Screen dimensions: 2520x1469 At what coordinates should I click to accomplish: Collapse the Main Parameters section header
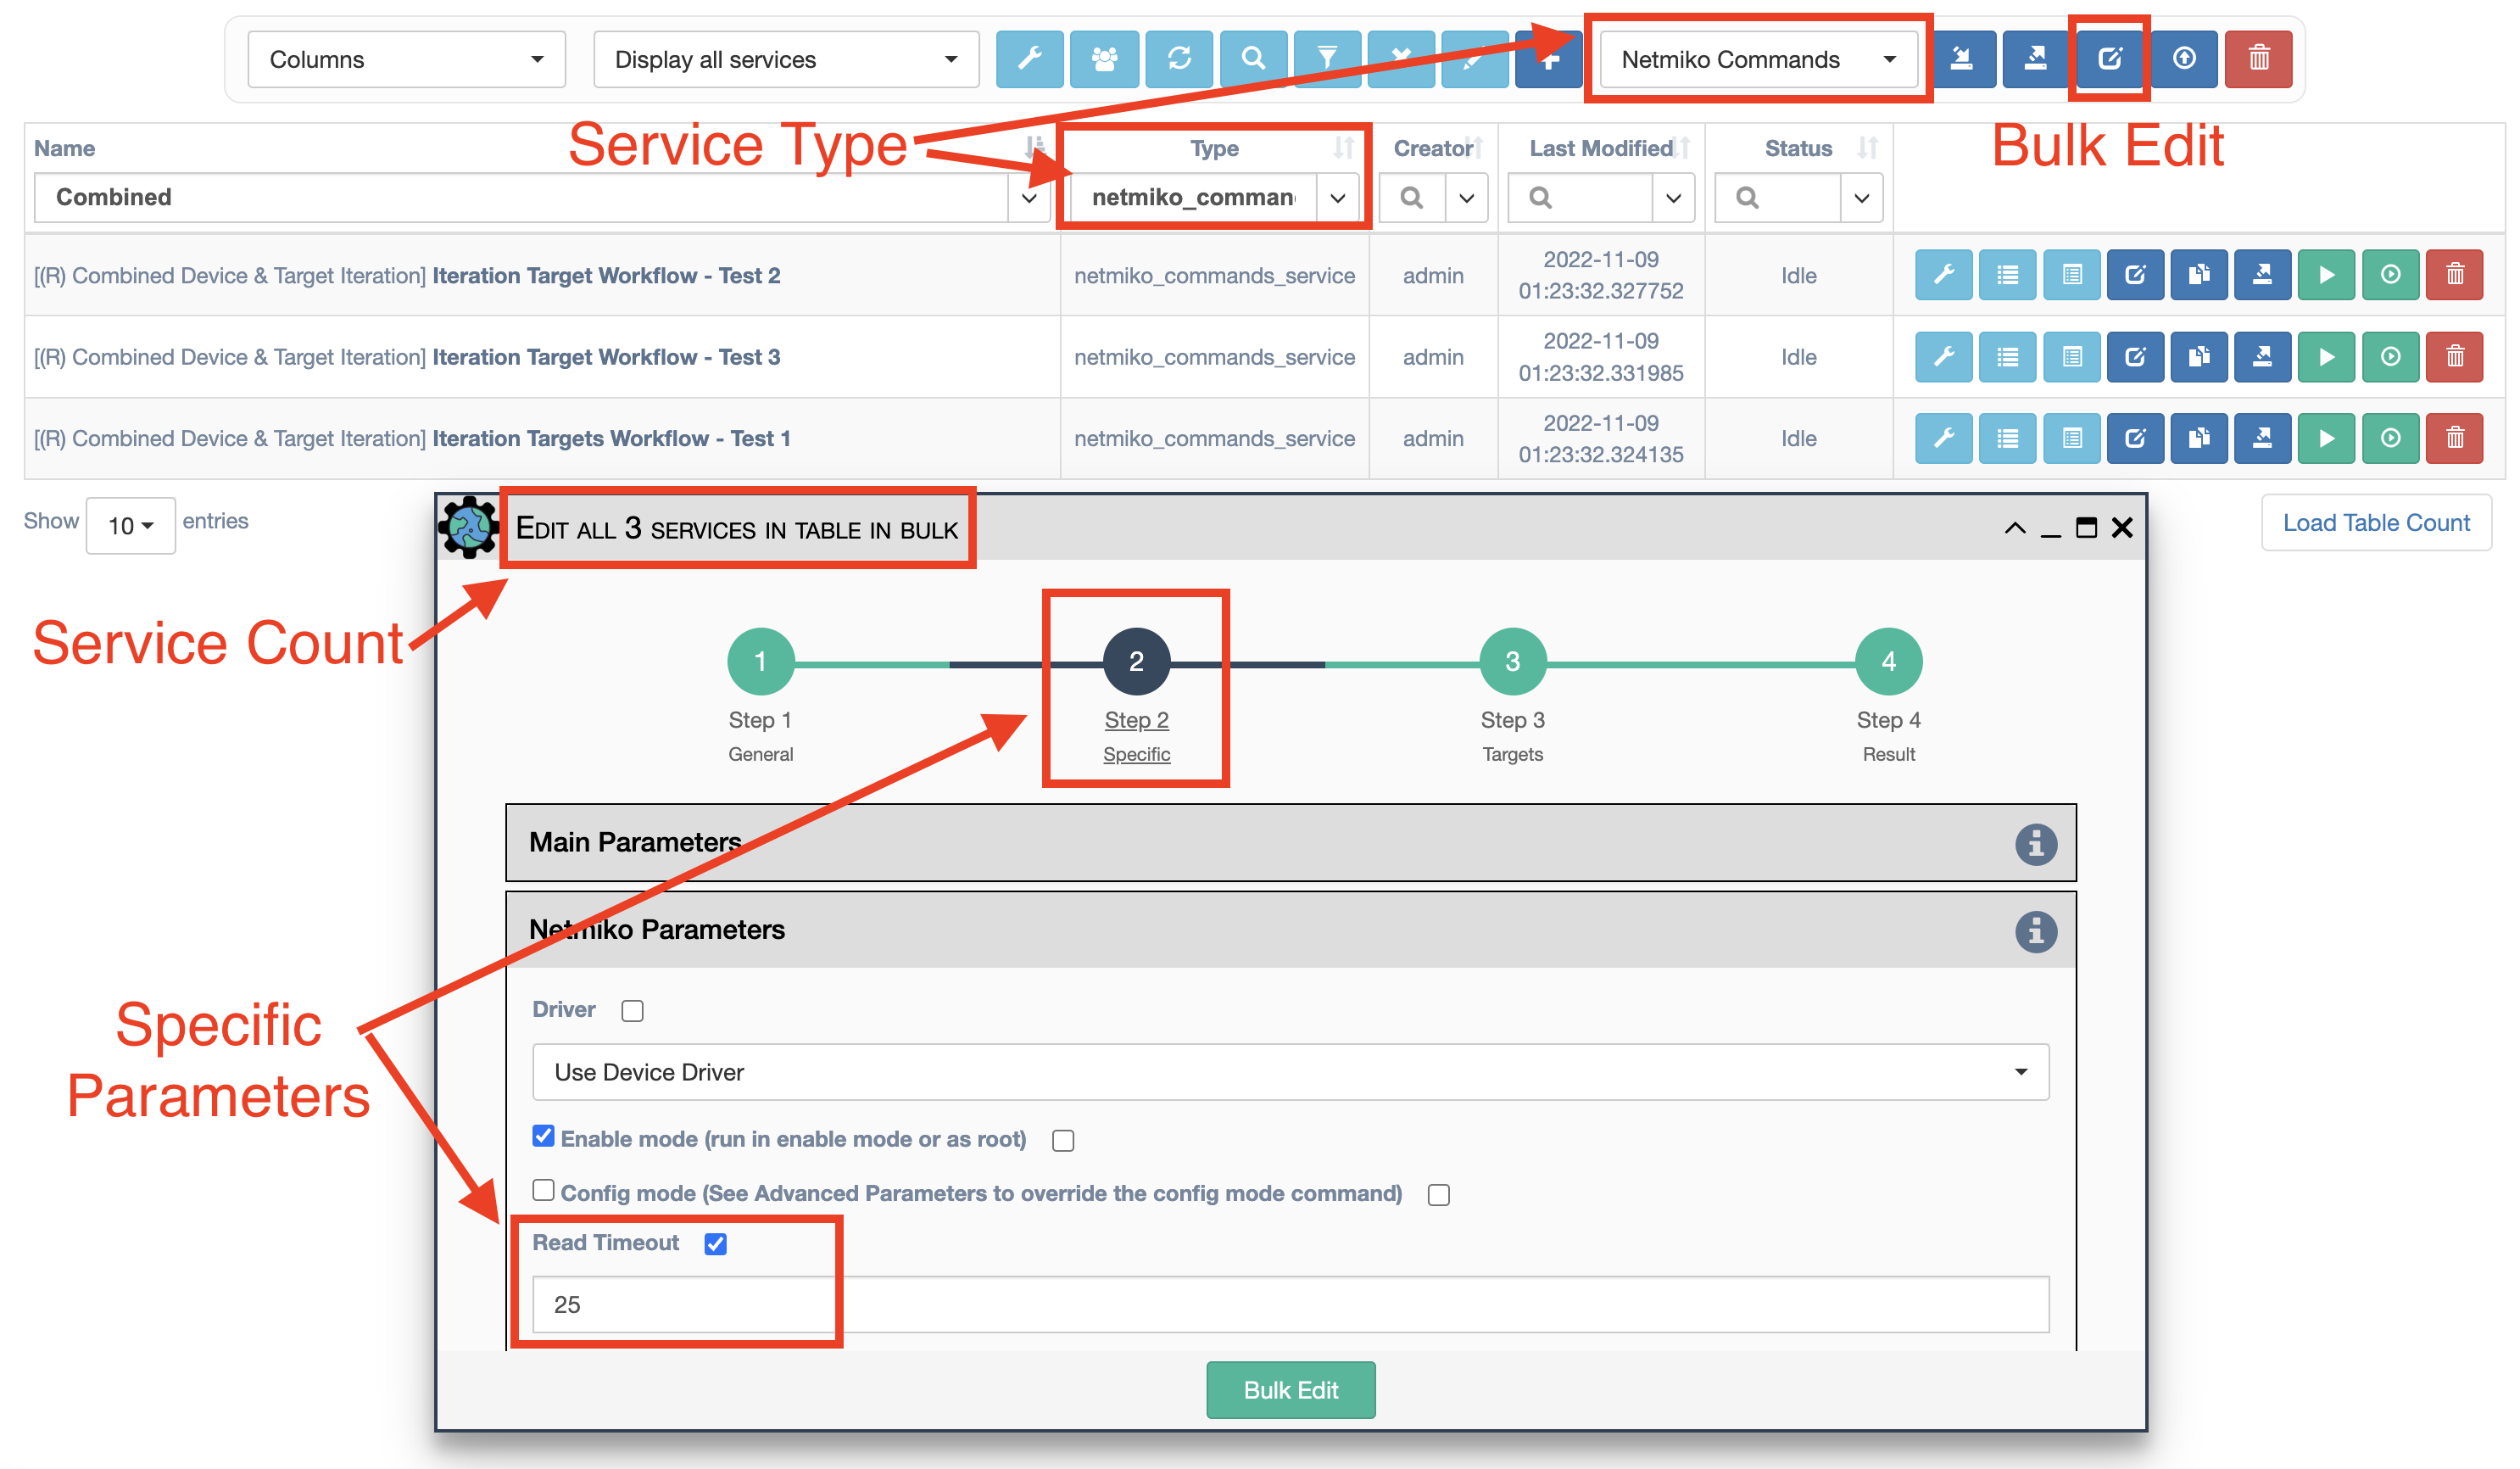point(1291,843)
